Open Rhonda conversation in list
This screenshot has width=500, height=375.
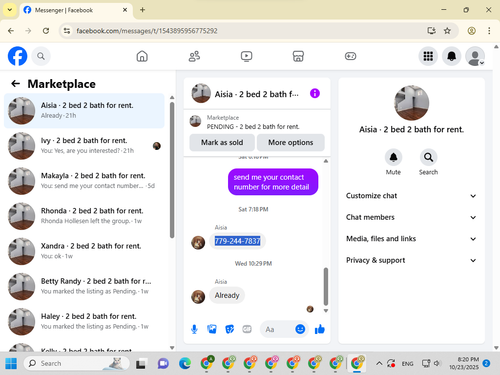click(x=84, y=216)
